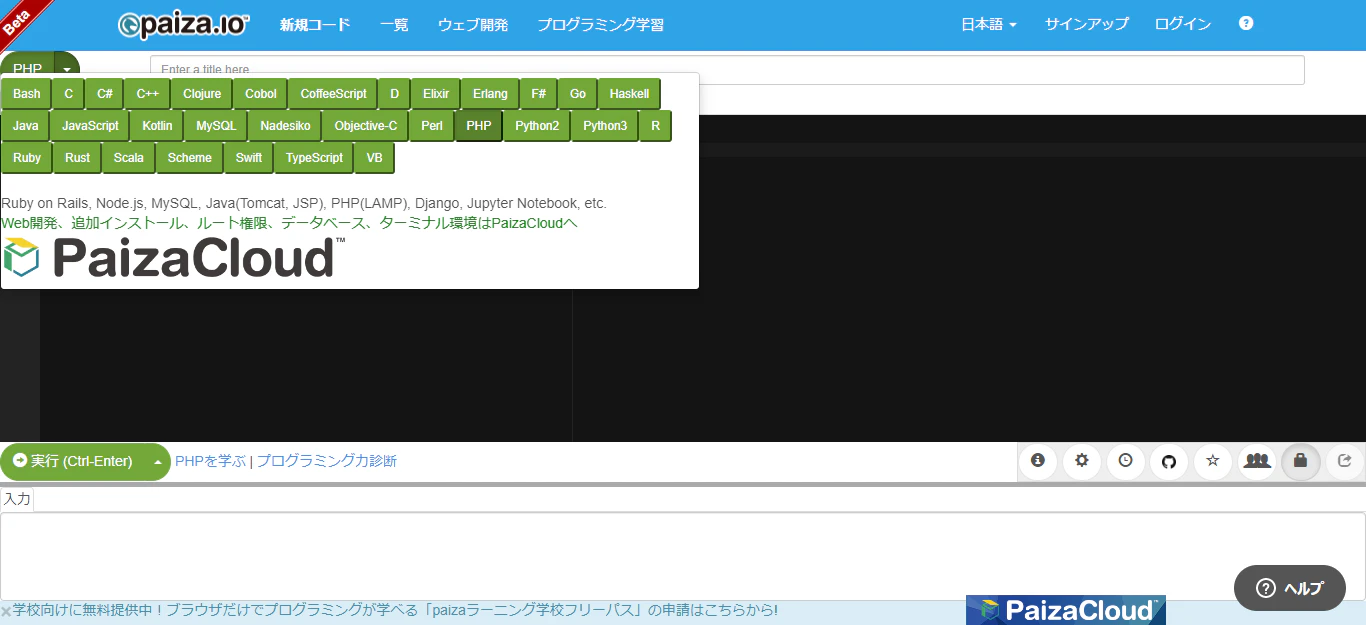Open the ヘルプ help bubble
The width and height of the screenshot is (1366, 625).
point(1290,588)
